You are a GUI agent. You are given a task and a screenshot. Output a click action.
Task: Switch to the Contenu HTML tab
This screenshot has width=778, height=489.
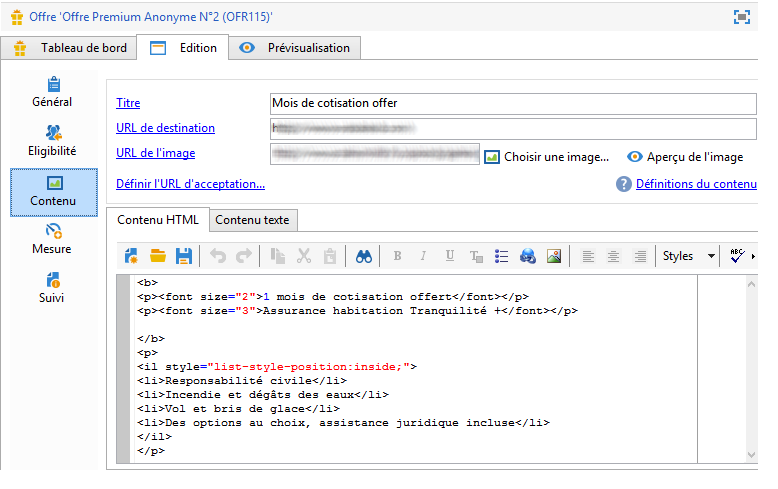158,220
